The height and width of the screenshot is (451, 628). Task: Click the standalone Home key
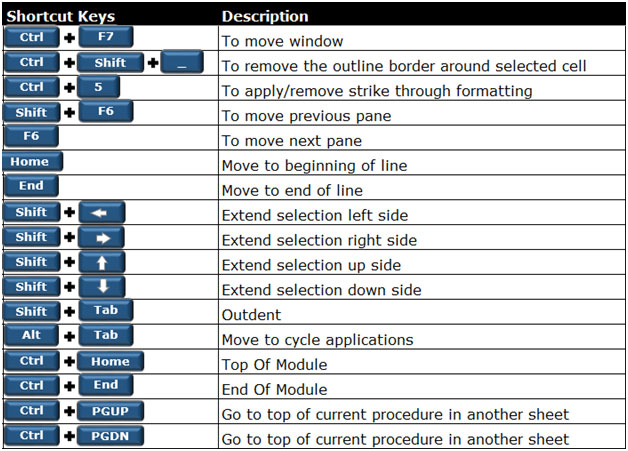click(32, 162)
